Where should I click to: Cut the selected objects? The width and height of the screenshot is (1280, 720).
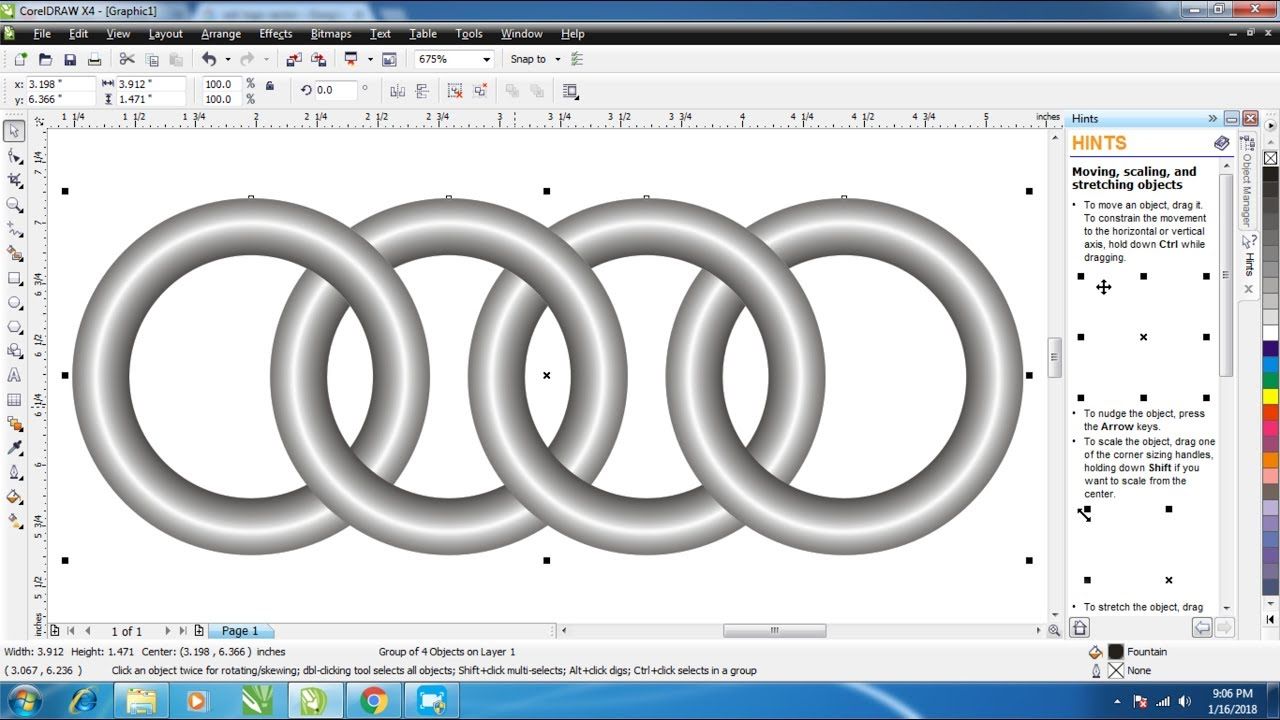(x=127, y=60)
